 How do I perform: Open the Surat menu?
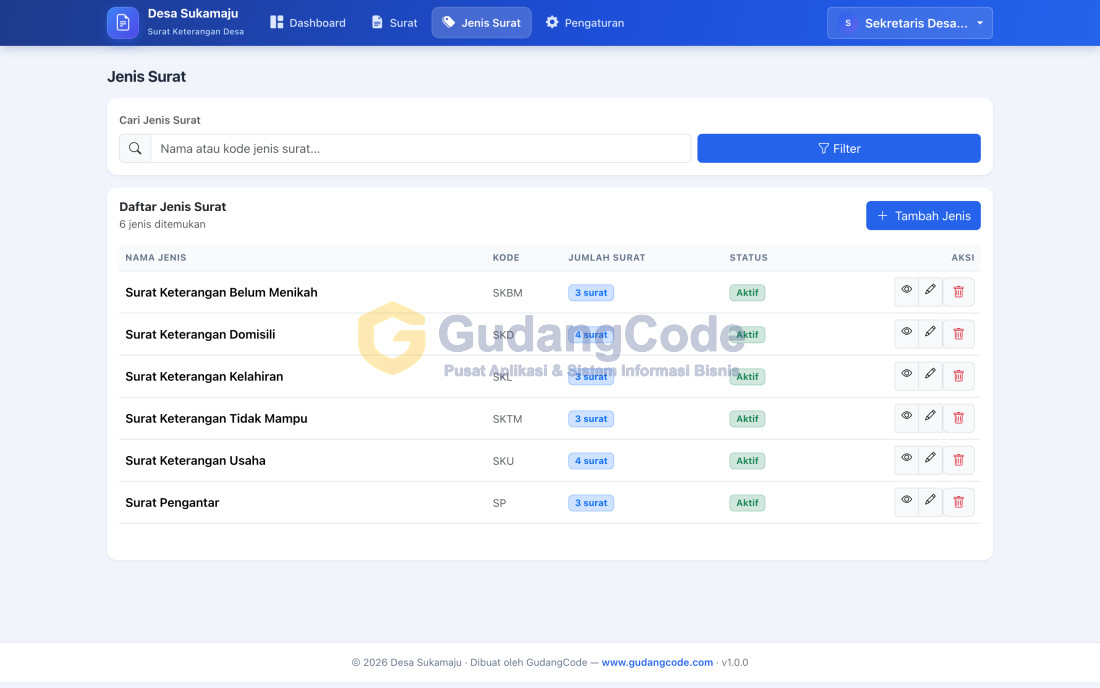pos(394,22)
